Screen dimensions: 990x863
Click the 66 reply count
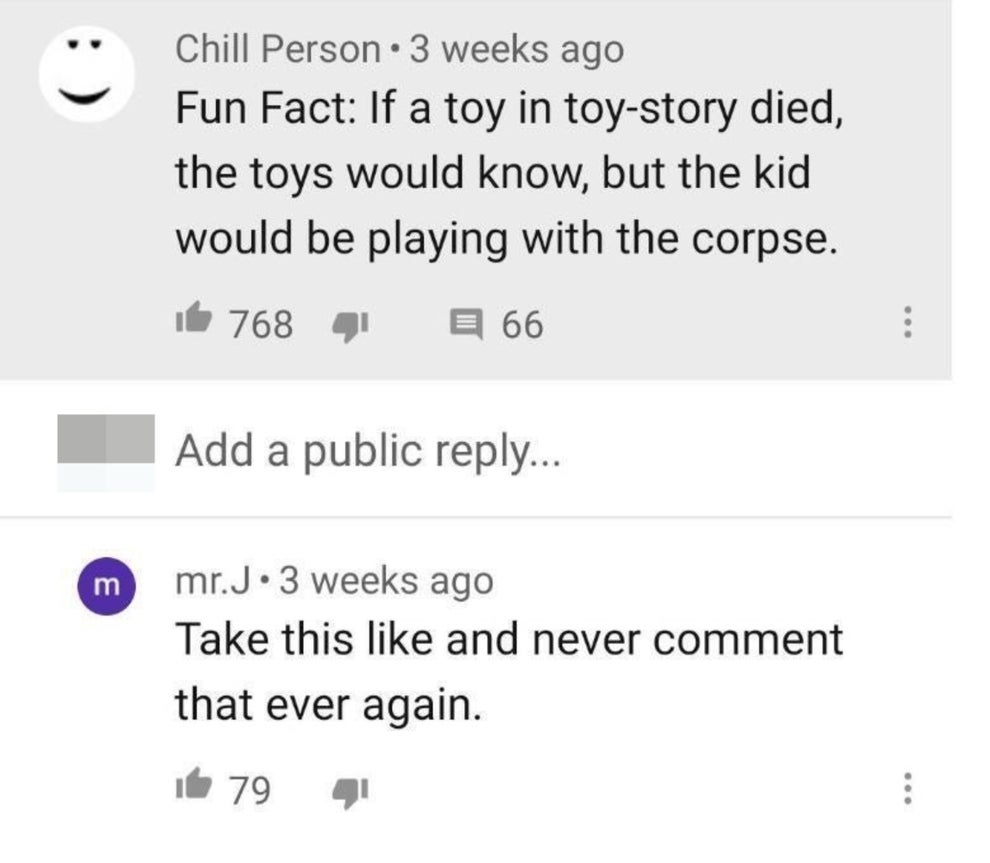point(522,324)
